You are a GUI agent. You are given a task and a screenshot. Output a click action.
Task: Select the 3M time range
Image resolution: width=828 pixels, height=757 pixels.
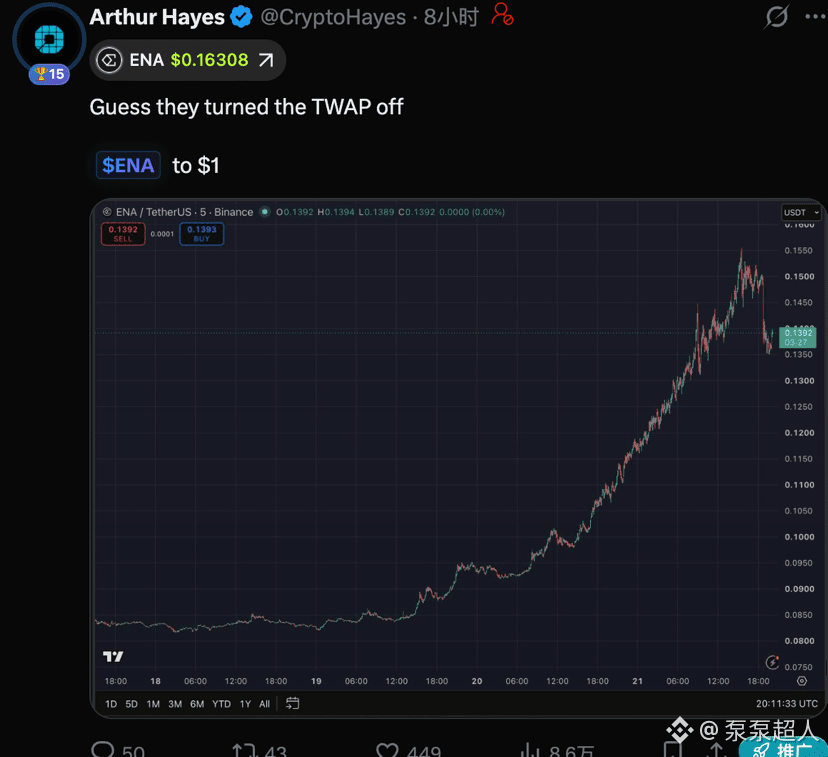175,704
